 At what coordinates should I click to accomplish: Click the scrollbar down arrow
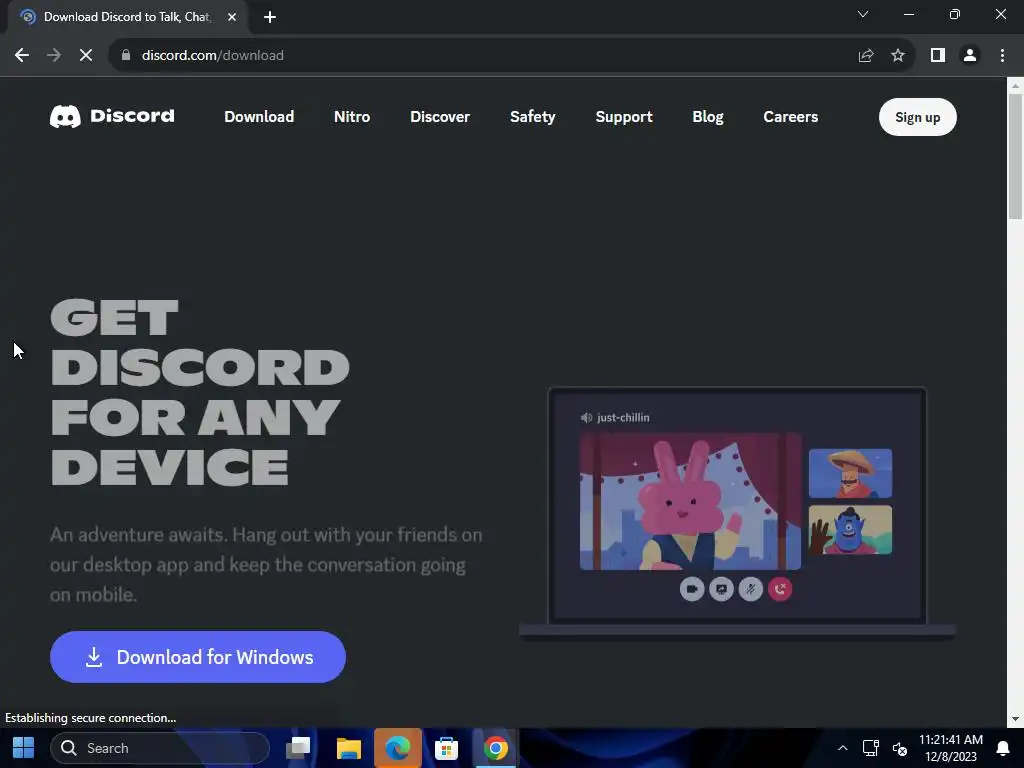click(x=1015, y=719)
